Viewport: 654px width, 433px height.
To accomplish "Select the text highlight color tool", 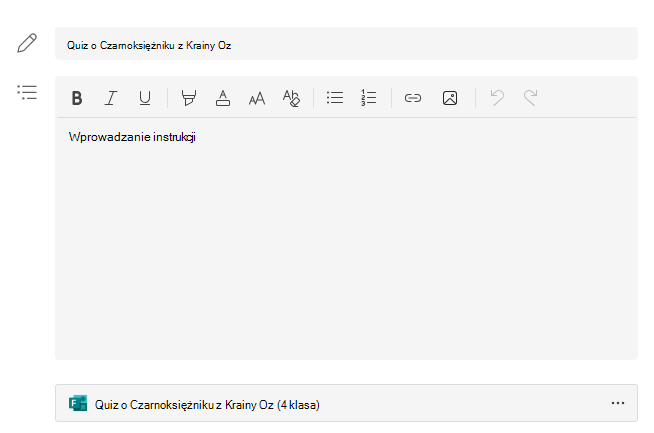I will (189, 98).
